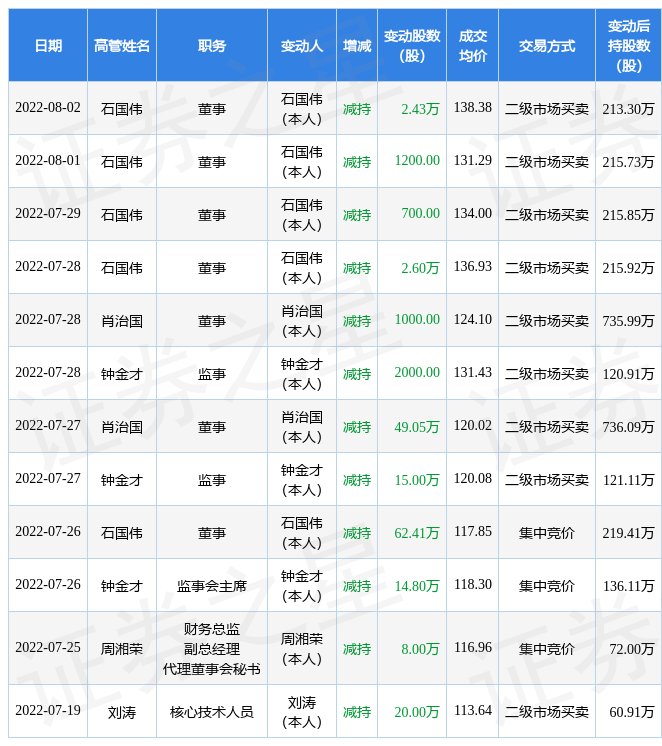Select the 核心技术人员 position cell
Screen dimensions: 662x746
212,712
